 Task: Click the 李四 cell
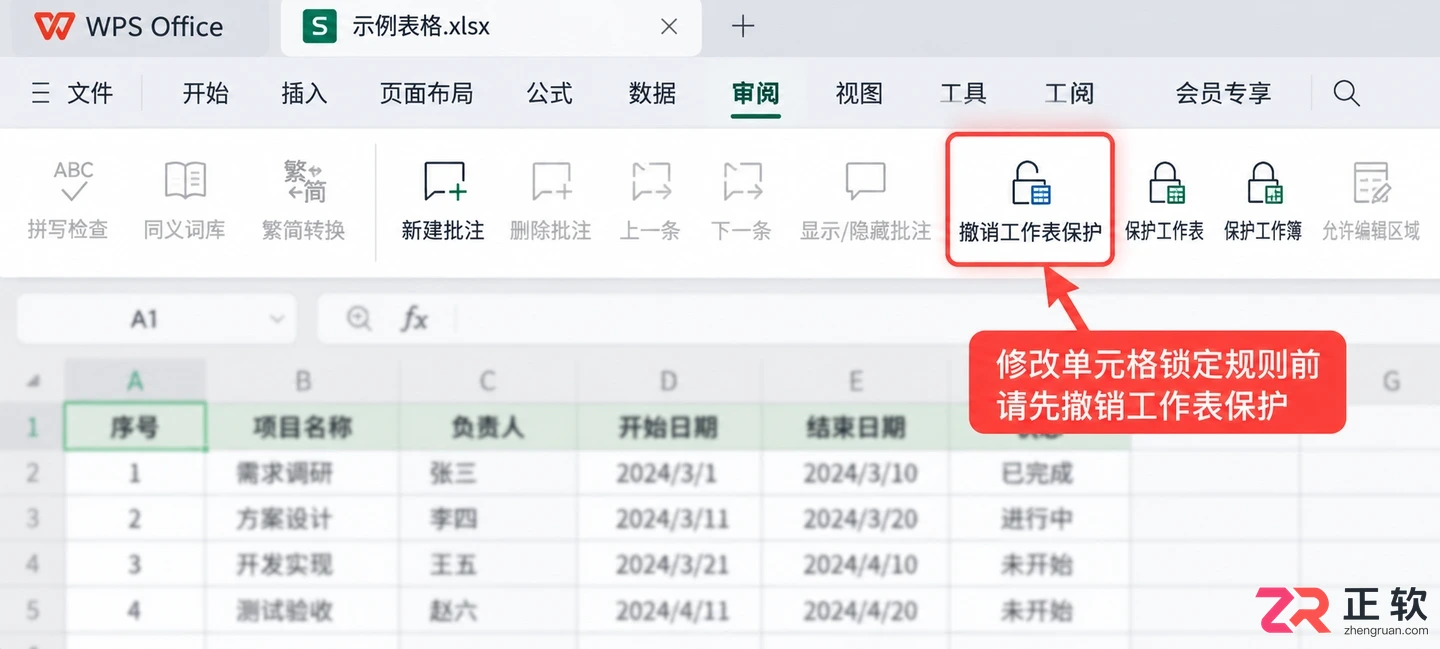(x=487, y=519)
